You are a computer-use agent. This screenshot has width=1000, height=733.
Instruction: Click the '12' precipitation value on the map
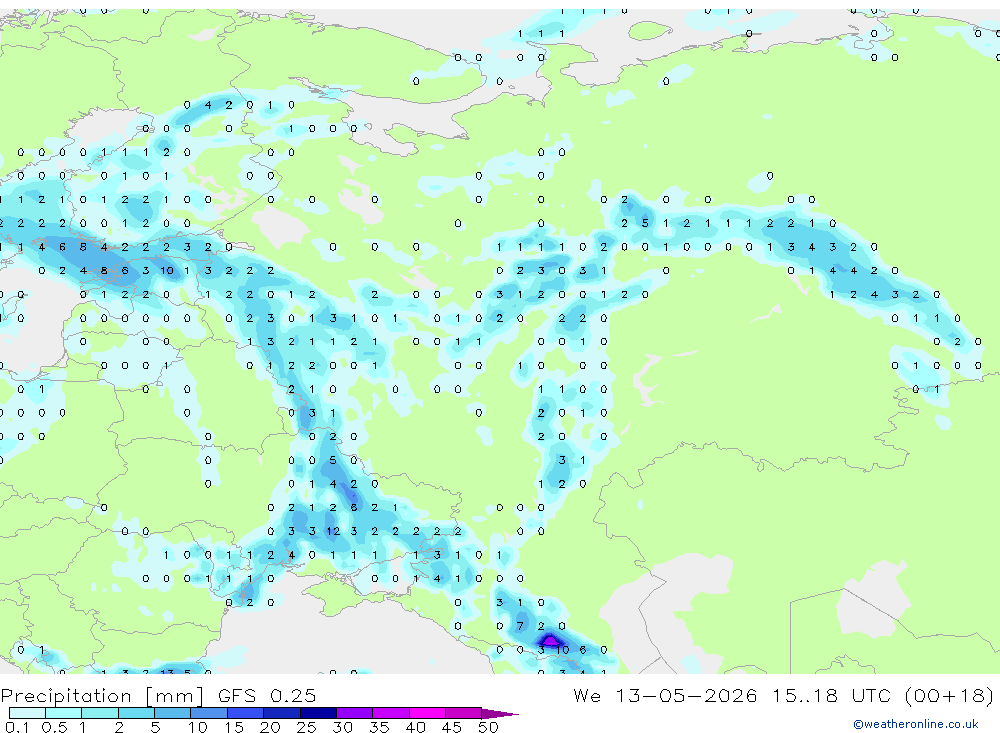pyautogui.click(x=333, y=531)
